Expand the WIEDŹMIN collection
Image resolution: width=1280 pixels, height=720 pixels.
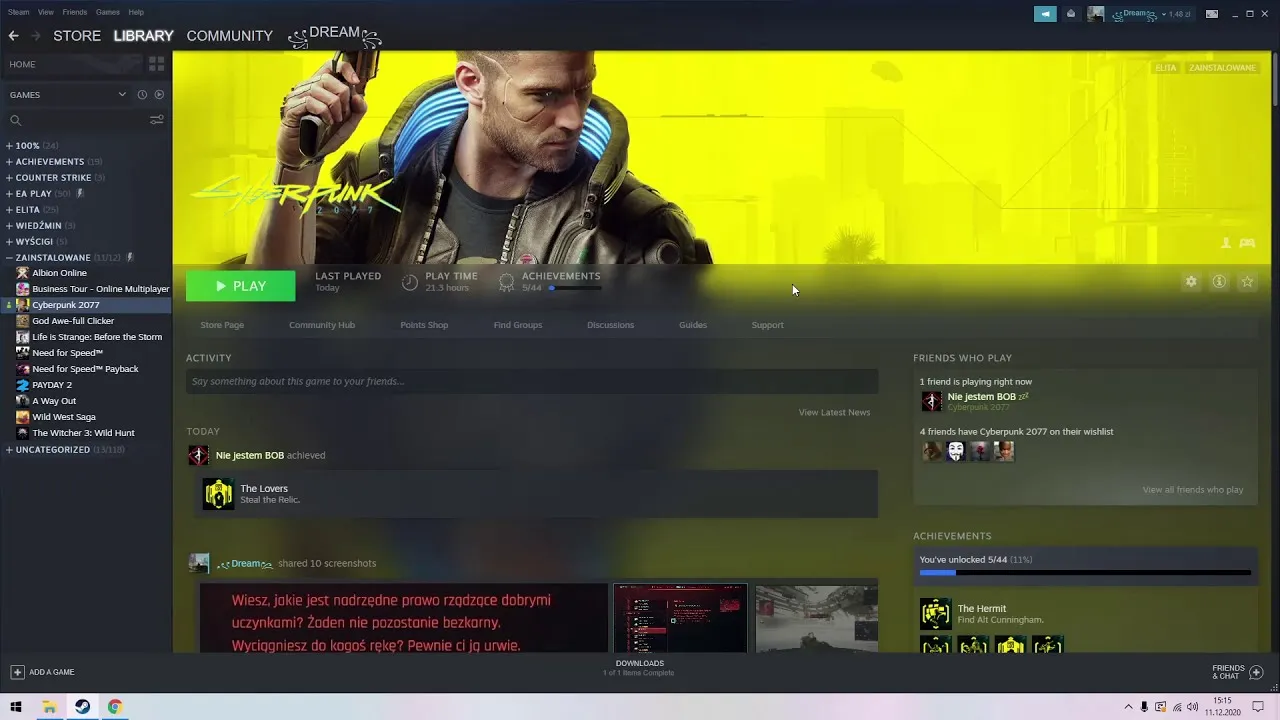[x=9, y=226]
